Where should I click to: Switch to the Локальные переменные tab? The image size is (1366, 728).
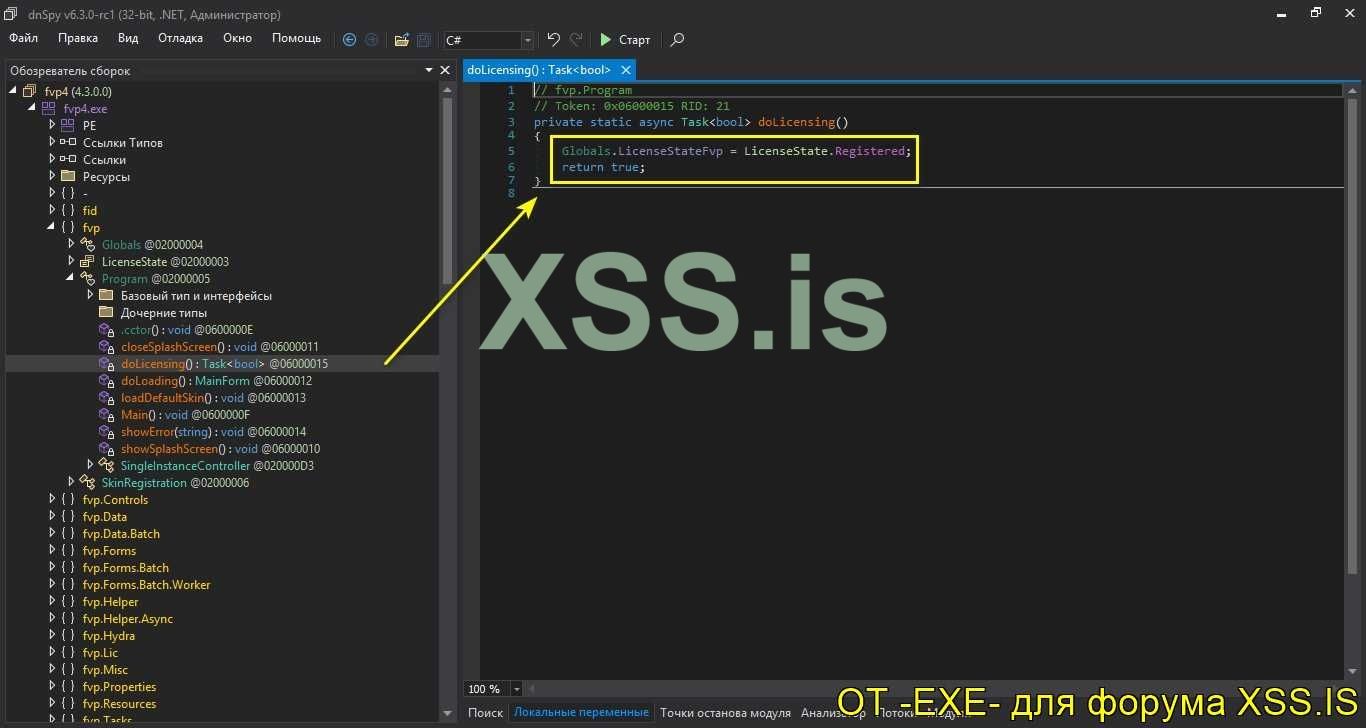[x=581, y=713]
